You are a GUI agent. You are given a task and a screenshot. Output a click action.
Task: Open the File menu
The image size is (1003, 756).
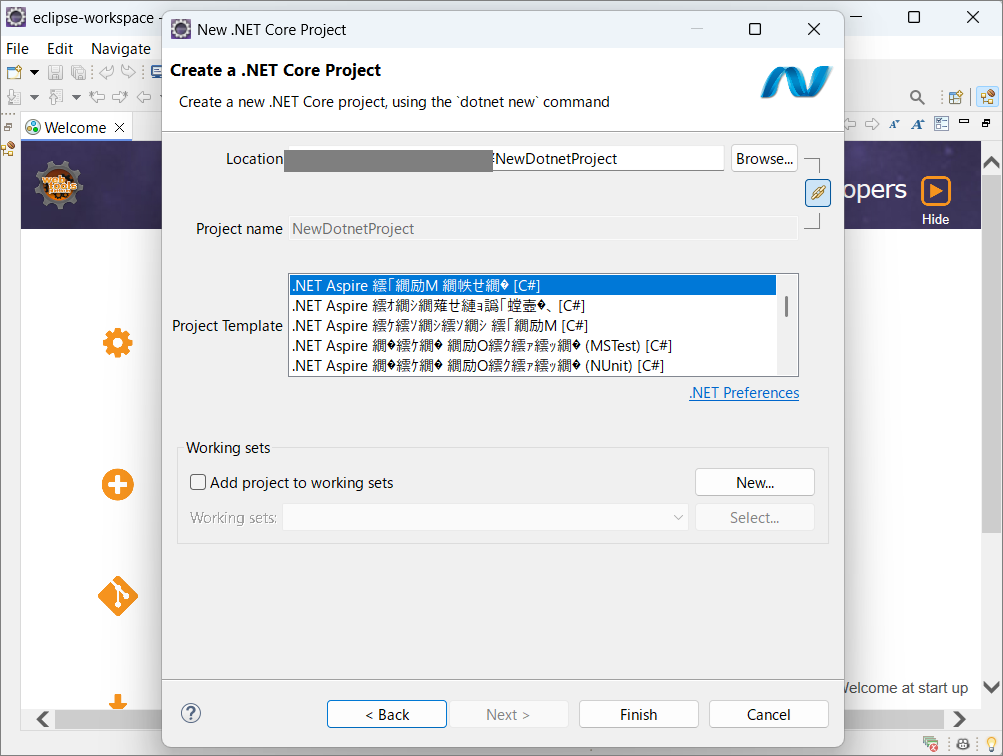tap(17, 49)
